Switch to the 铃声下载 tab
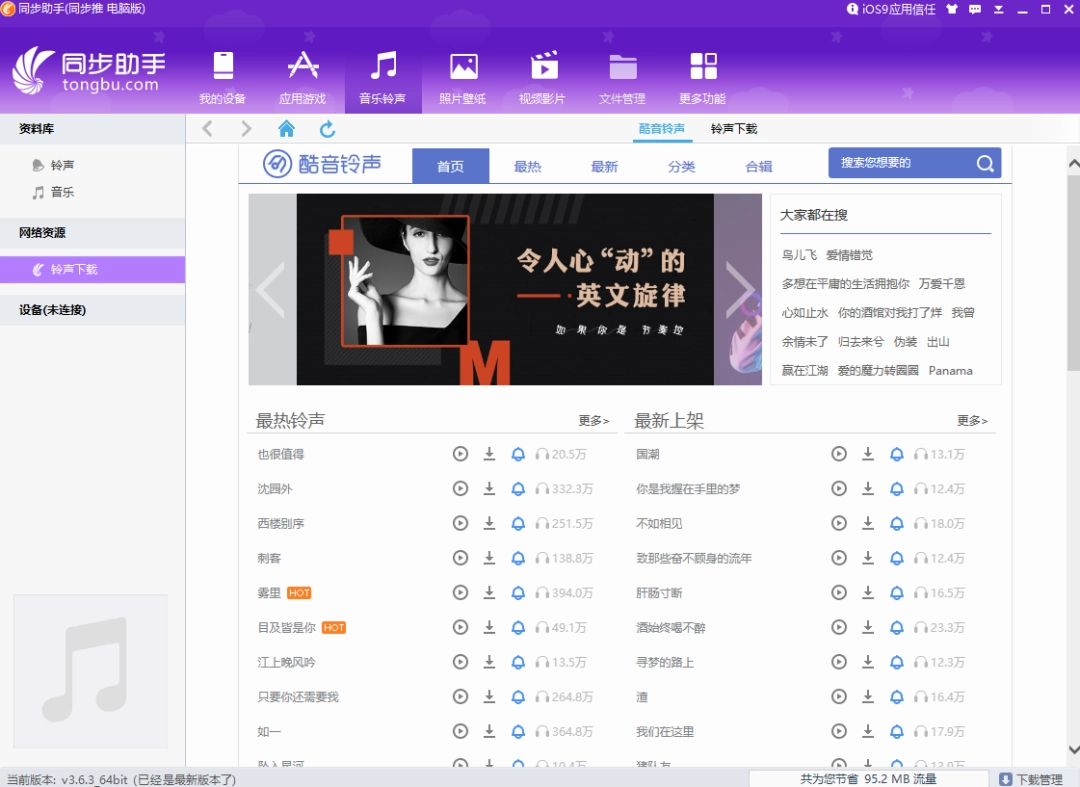Viewport: 1080px width, 787px height. (x=734, y=128)
